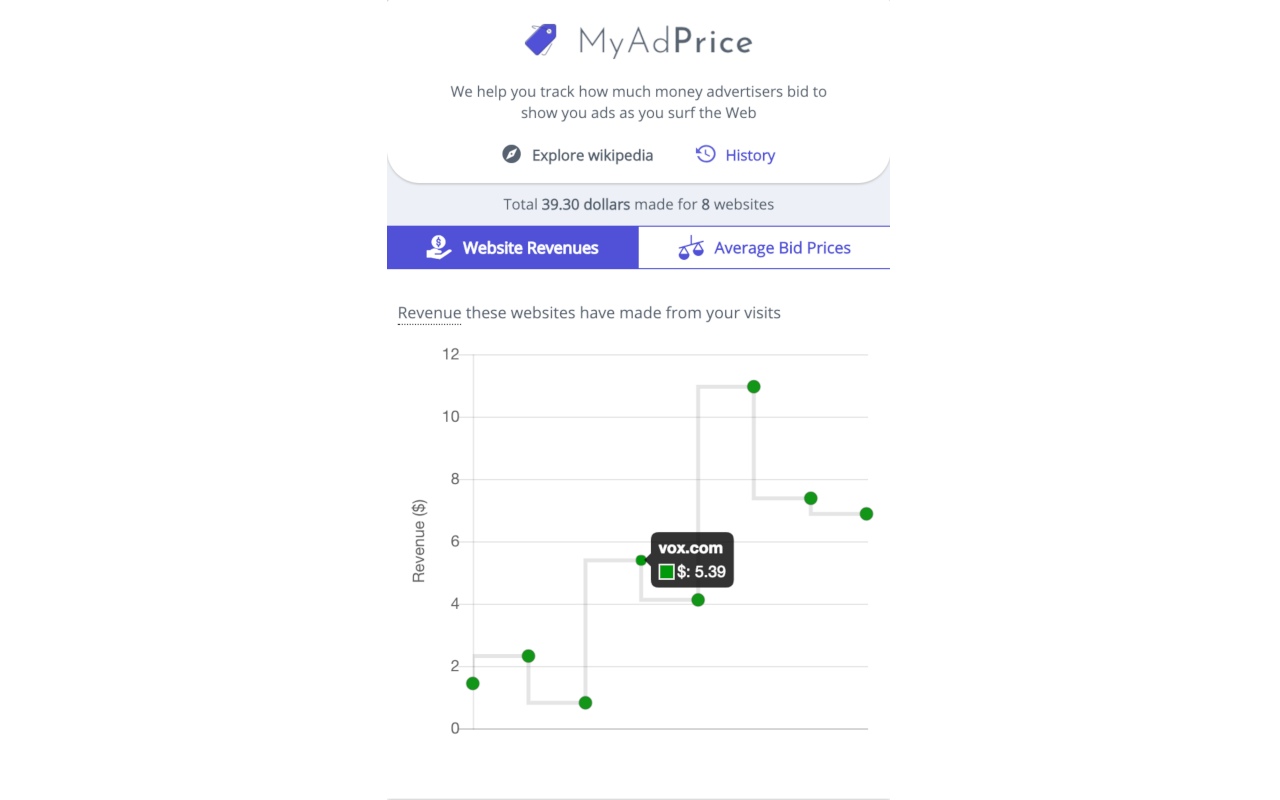Image resolution: width=1280 pixels, height=800 pixels.
Task: Click the MyAdPrice price tag logo icon
Action: (x=541, y=40)
